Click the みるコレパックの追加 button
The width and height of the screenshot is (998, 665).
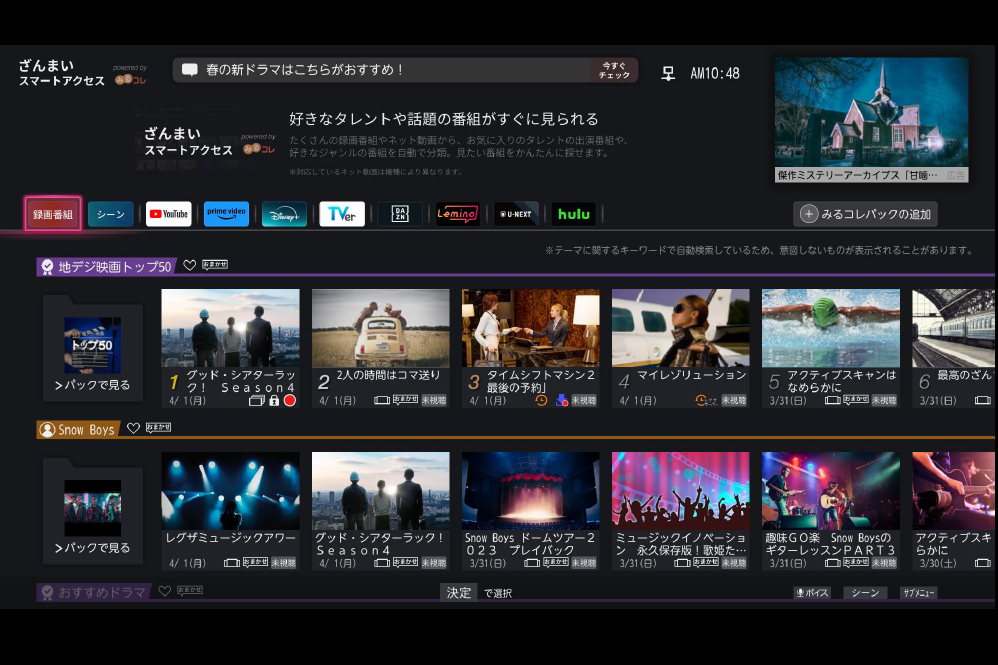point(865,214)
